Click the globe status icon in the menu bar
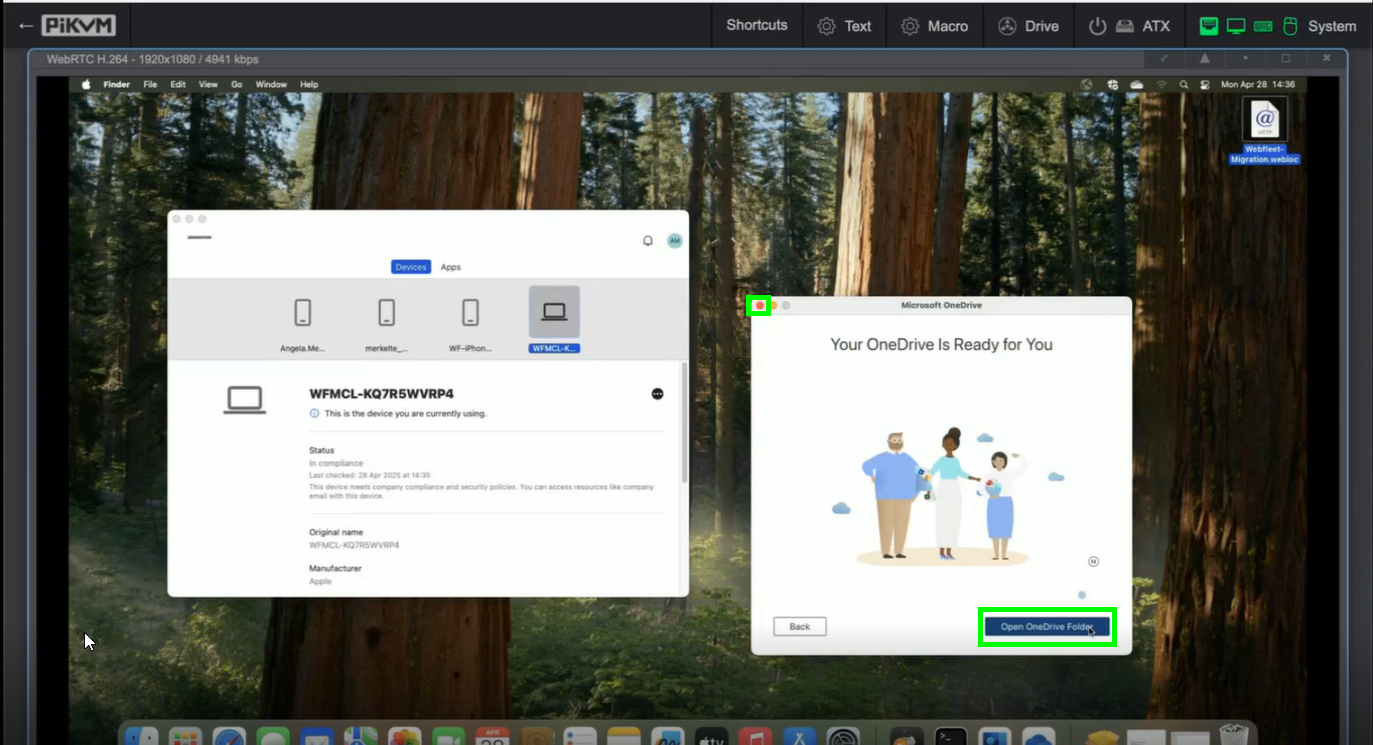This screenshot has height=745, width=1373. [1087, 85]
